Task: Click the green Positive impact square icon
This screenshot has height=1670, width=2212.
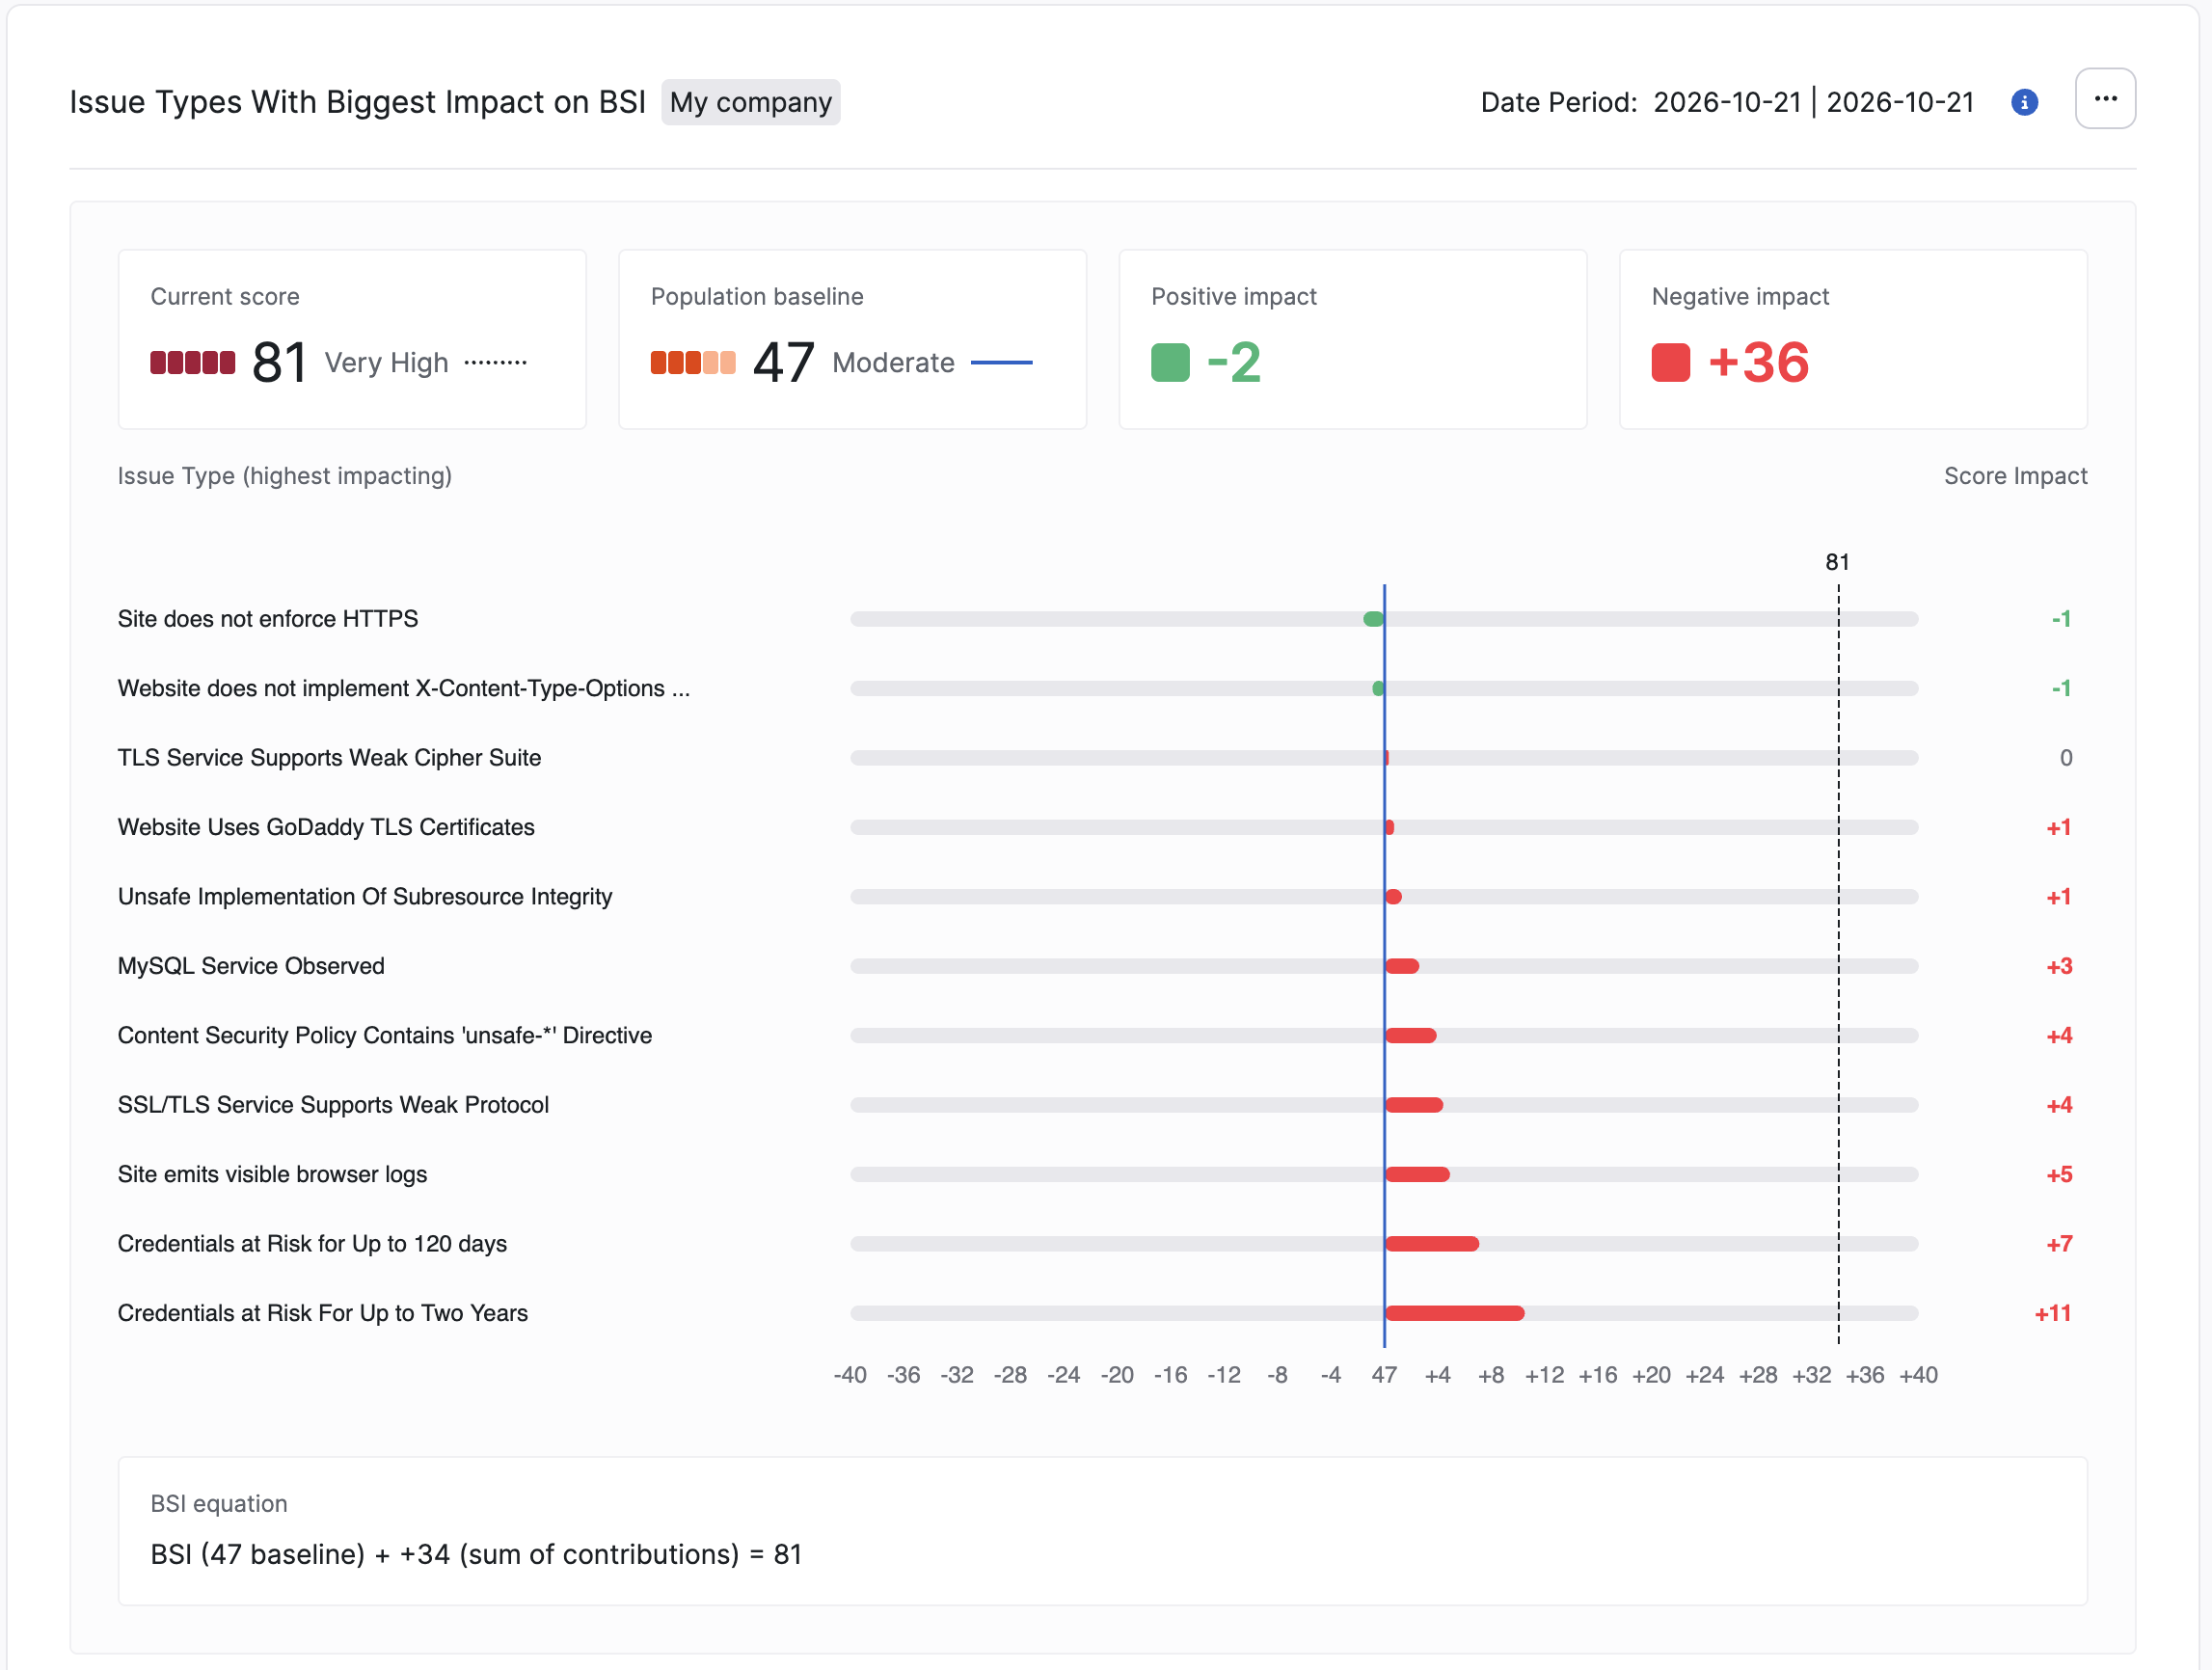Action: [1170, 362]
